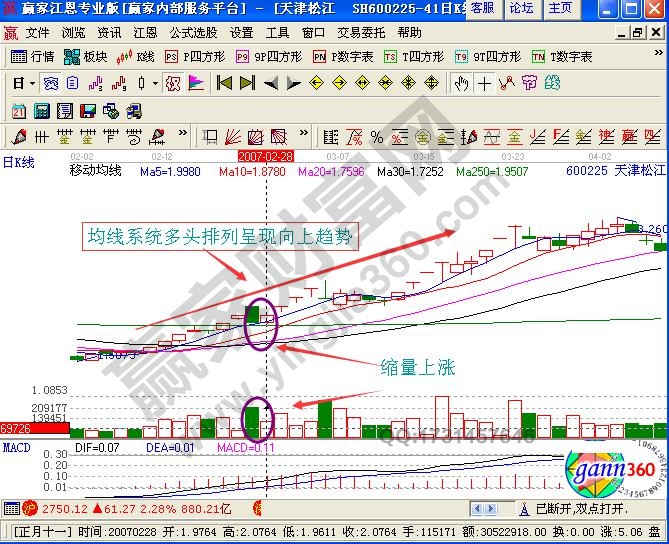Open the T数字表 tool
669x544 pixels.
tap(561, 57)
